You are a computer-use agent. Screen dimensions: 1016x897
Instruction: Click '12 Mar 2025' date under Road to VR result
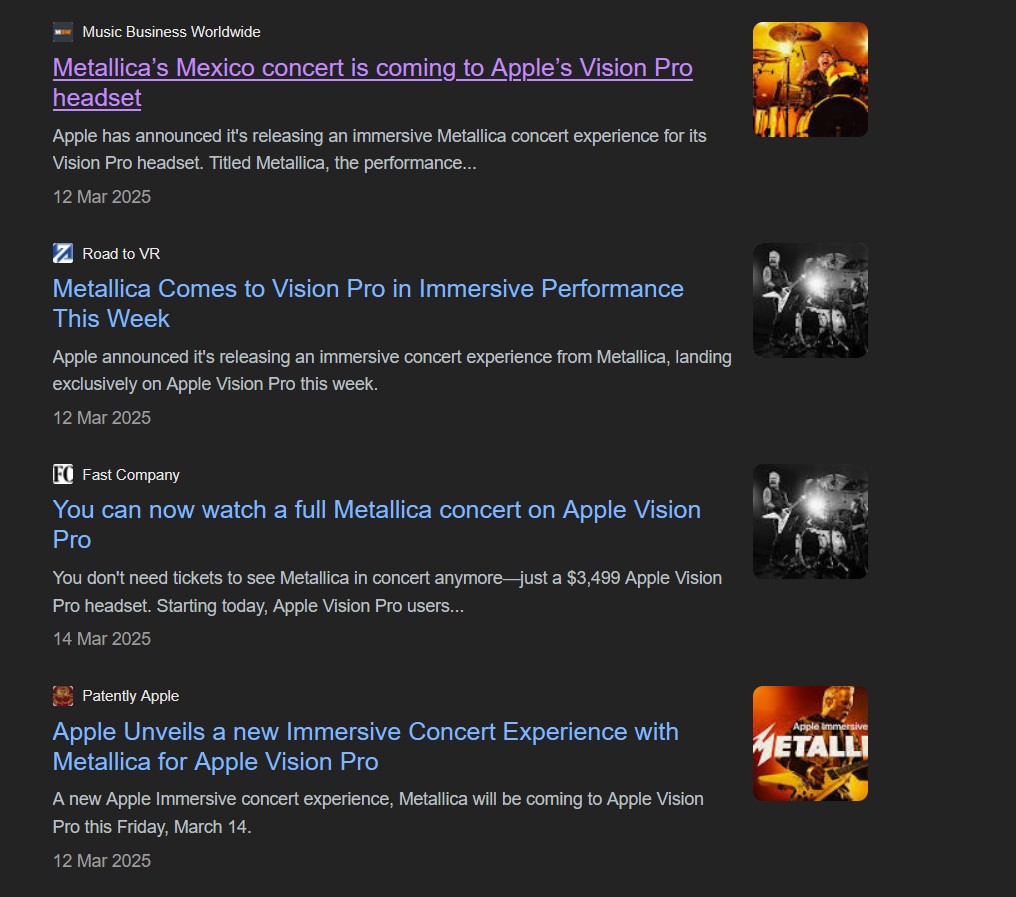pos(102,418)
